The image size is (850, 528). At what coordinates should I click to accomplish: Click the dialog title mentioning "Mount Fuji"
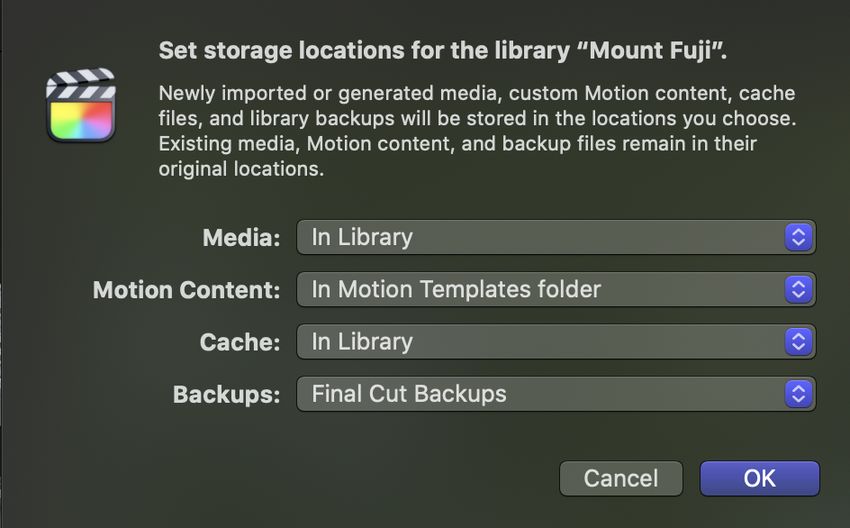442,50
